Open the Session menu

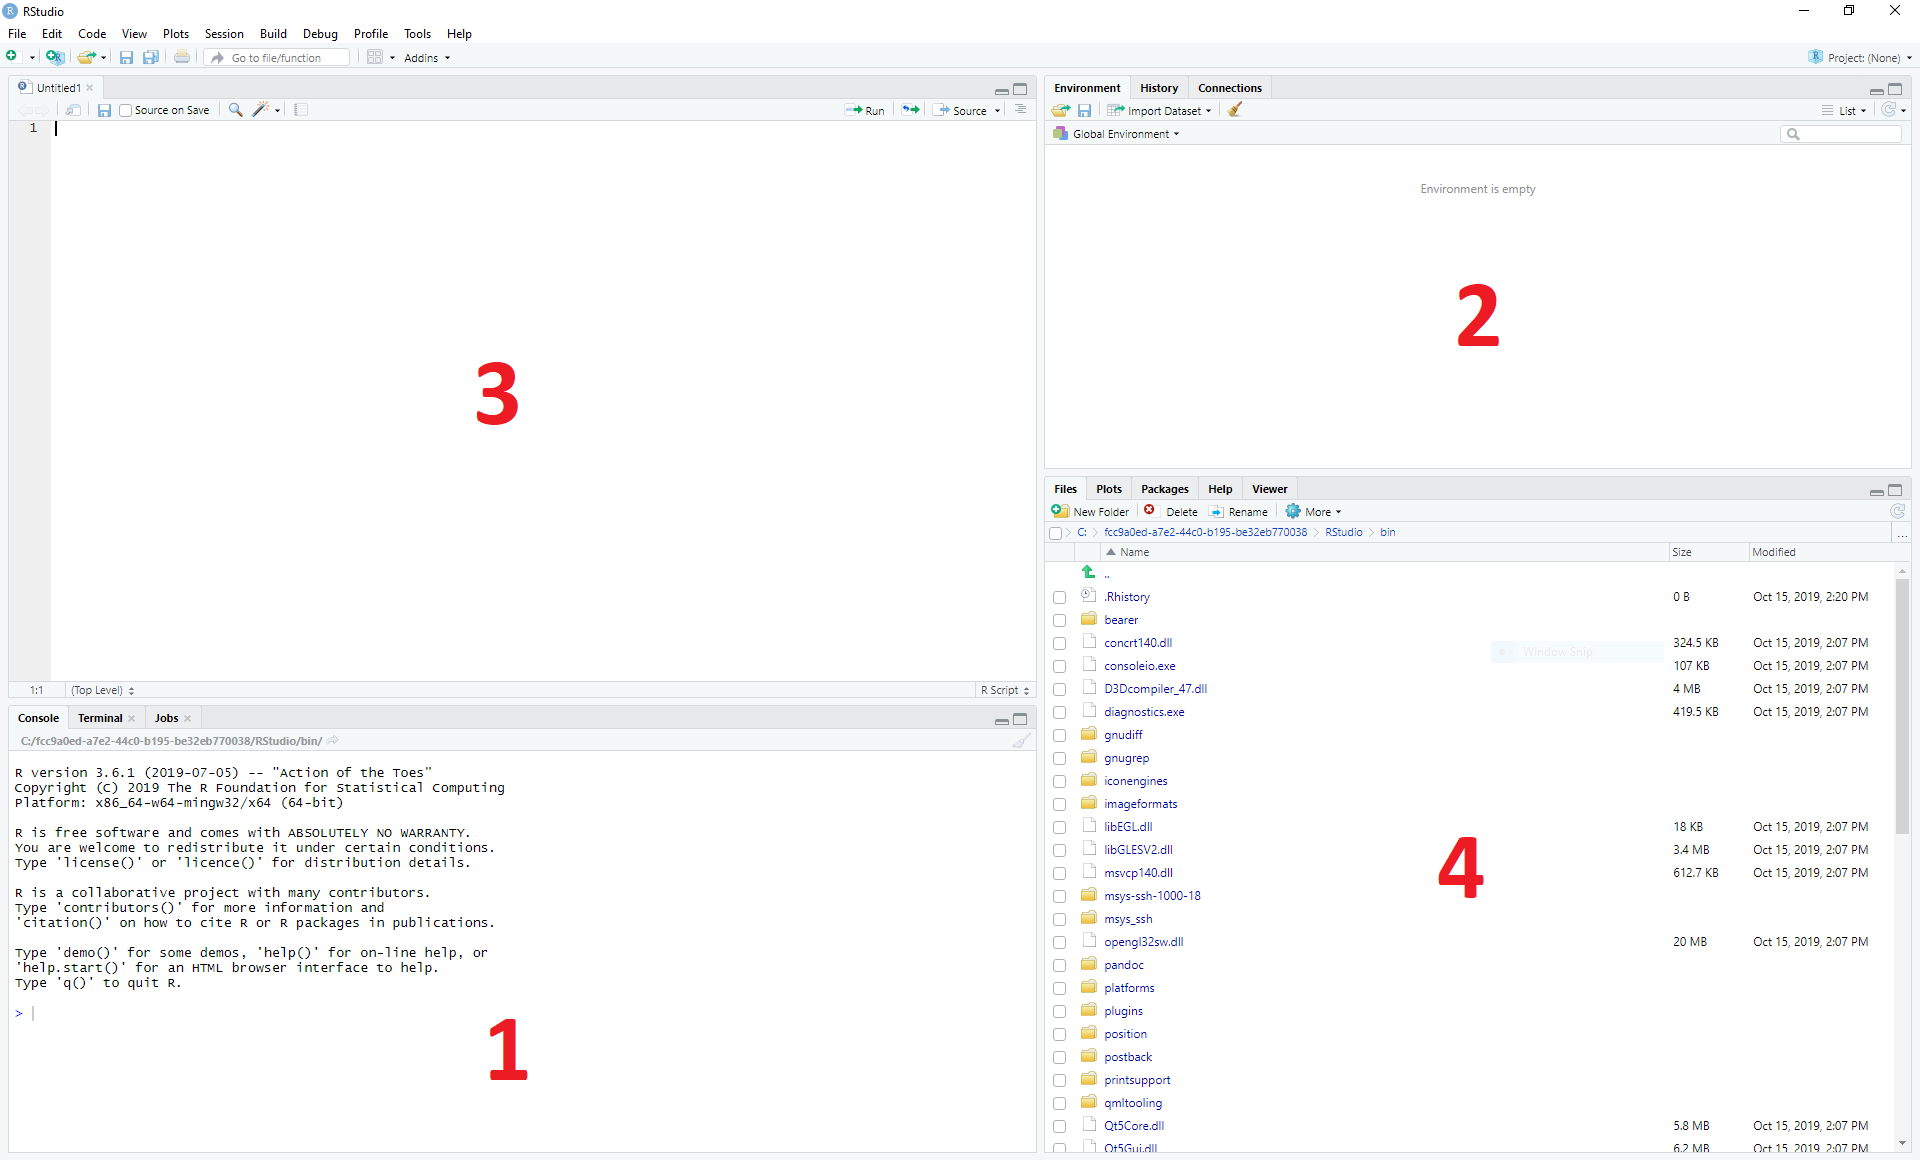click(x=224, y=33)
